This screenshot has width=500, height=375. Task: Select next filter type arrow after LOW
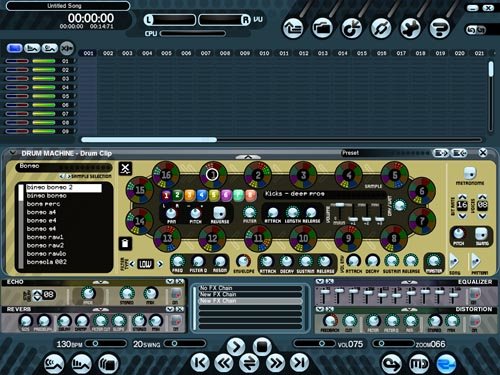coord(160,264)
